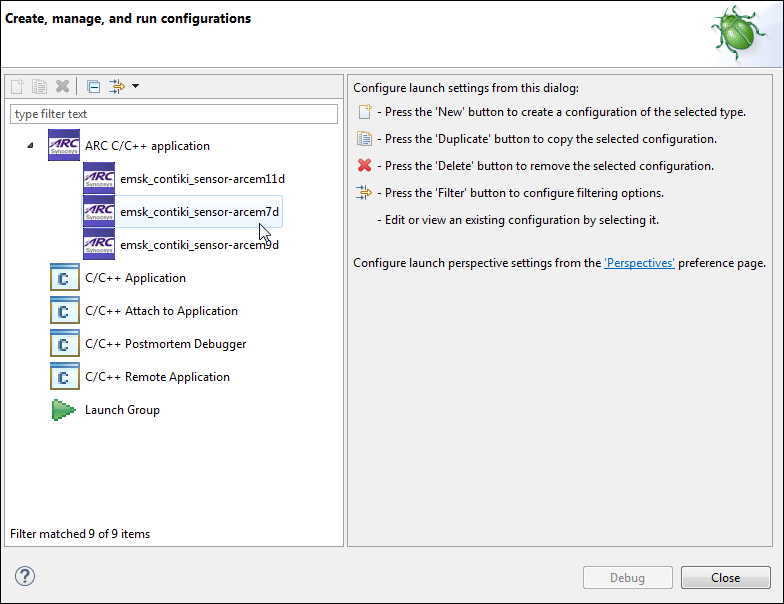
Task: Open help with the question mark icon
Action: pos(24,576)
